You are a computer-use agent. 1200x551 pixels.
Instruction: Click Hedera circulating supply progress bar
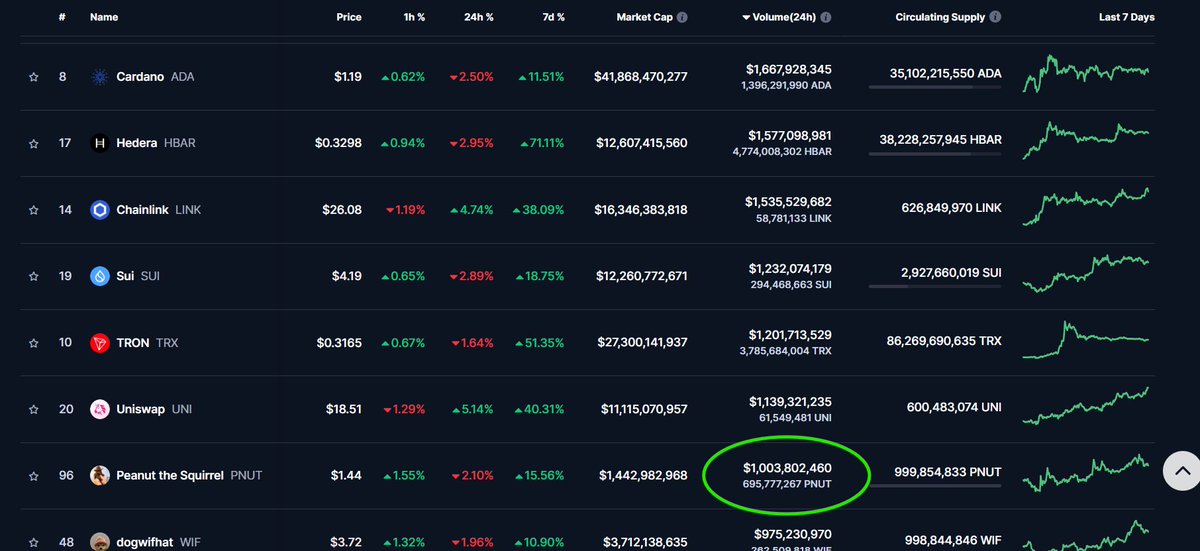click(x=935, y=153)
